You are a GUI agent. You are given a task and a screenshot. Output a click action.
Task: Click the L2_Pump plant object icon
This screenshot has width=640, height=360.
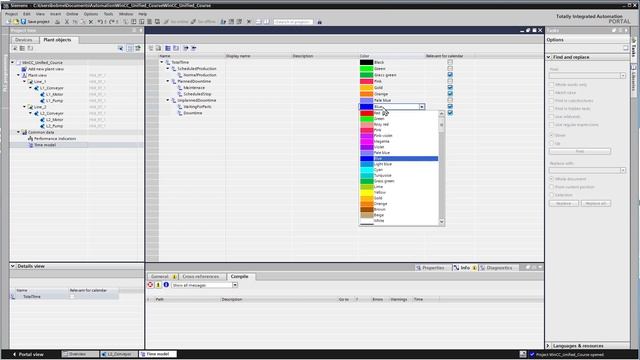42,126
